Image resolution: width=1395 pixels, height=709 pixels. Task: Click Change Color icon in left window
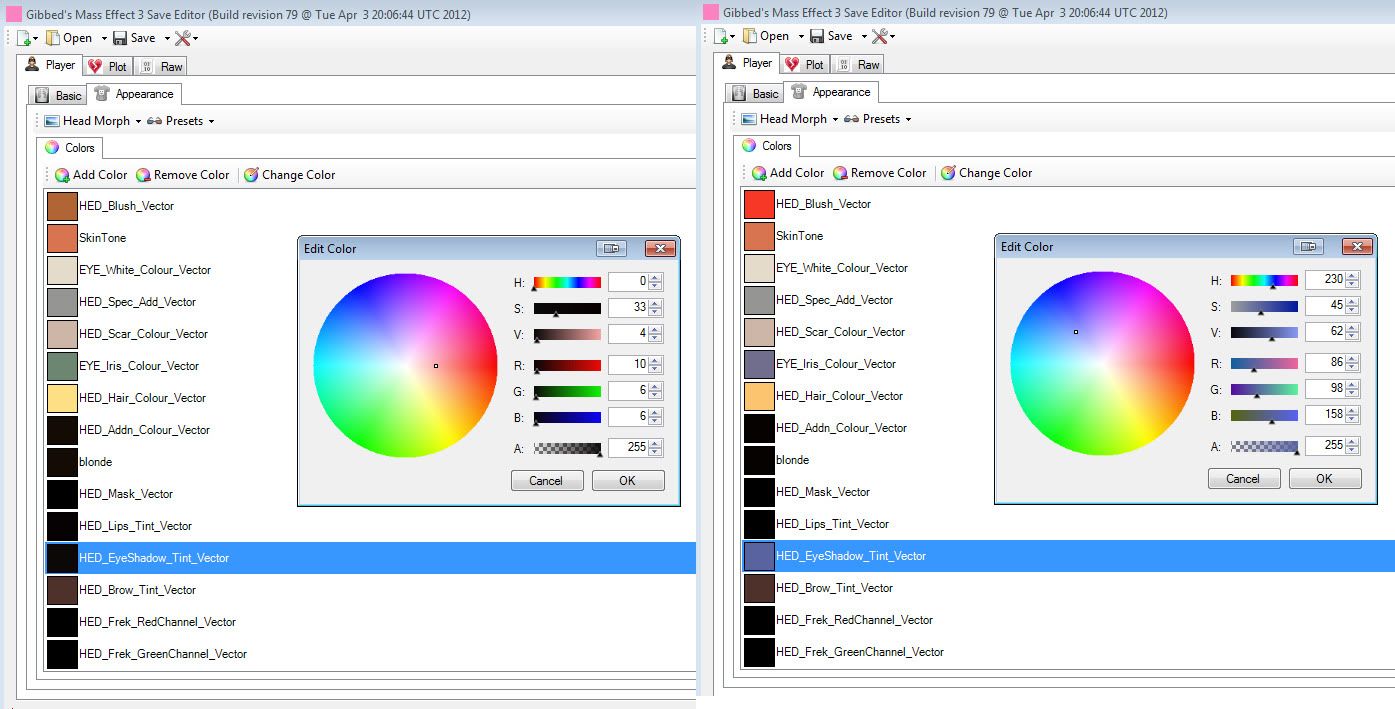pos(251,175)
